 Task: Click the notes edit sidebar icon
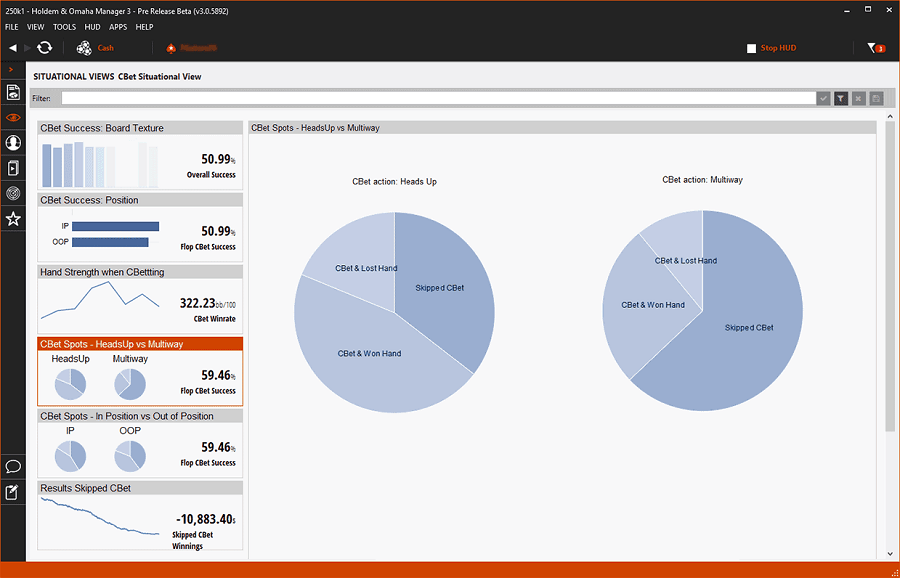[13, 492]
